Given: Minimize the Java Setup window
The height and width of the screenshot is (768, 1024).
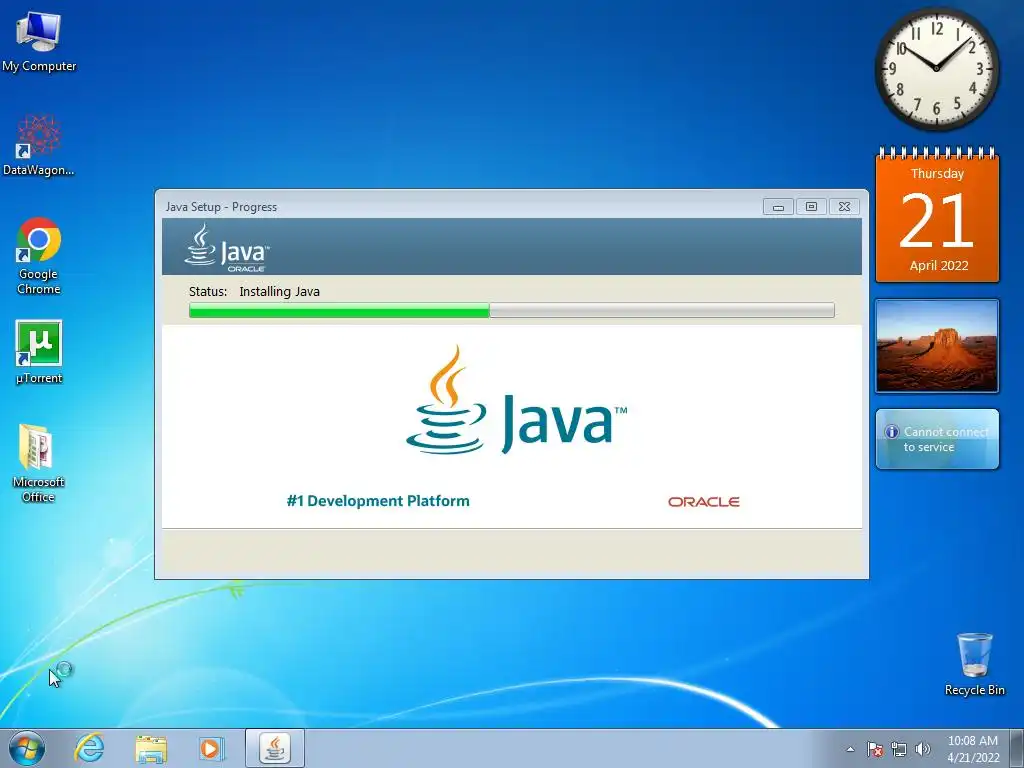Looking at the screenshot, I should 778,207.
